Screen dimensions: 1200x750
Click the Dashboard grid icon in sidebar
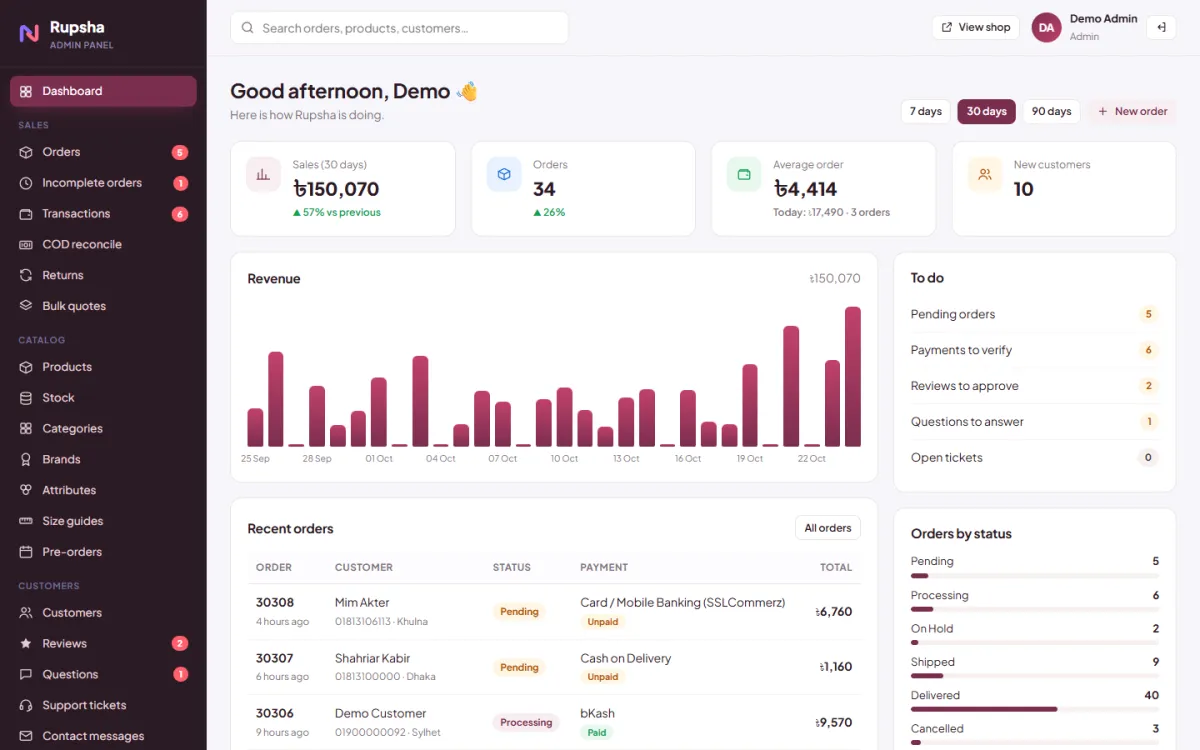click(26, 91)
